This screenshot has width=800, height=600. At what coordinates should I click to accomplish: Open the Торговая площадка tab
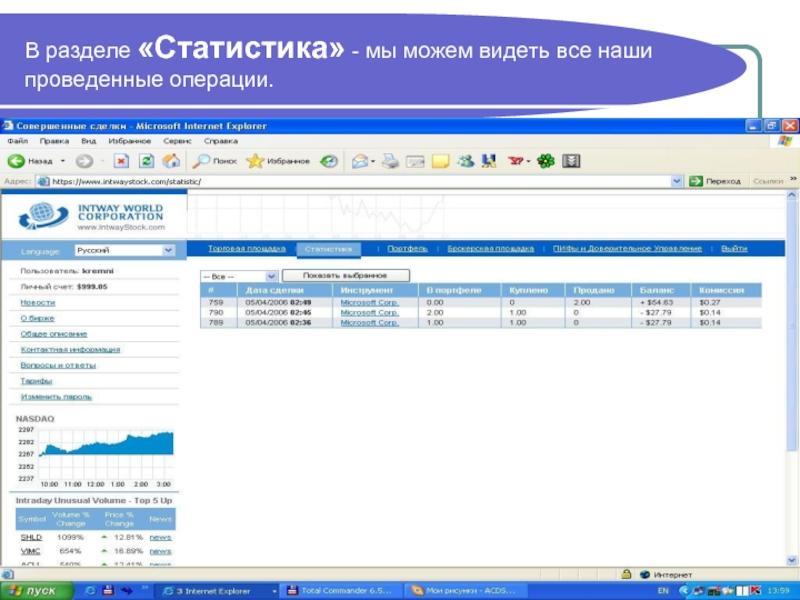pyautogui.click(x=247, y=248)
